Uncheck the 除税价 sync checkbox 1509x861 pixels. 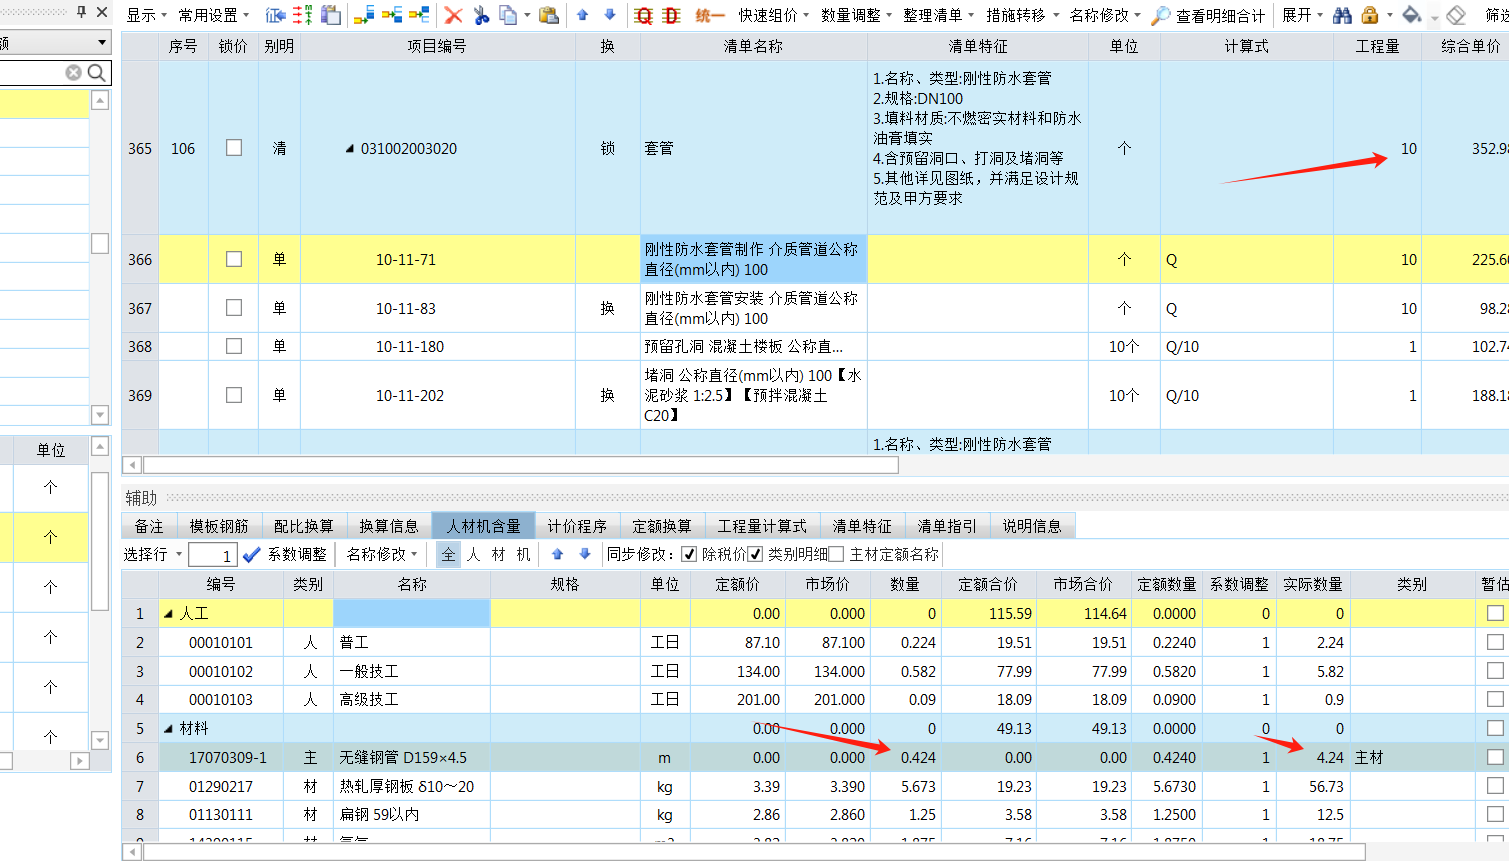pos(689,554)
